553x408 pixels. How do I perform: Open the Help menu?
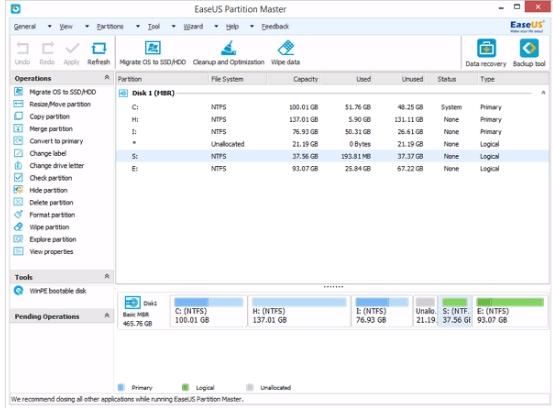[232, 26]
